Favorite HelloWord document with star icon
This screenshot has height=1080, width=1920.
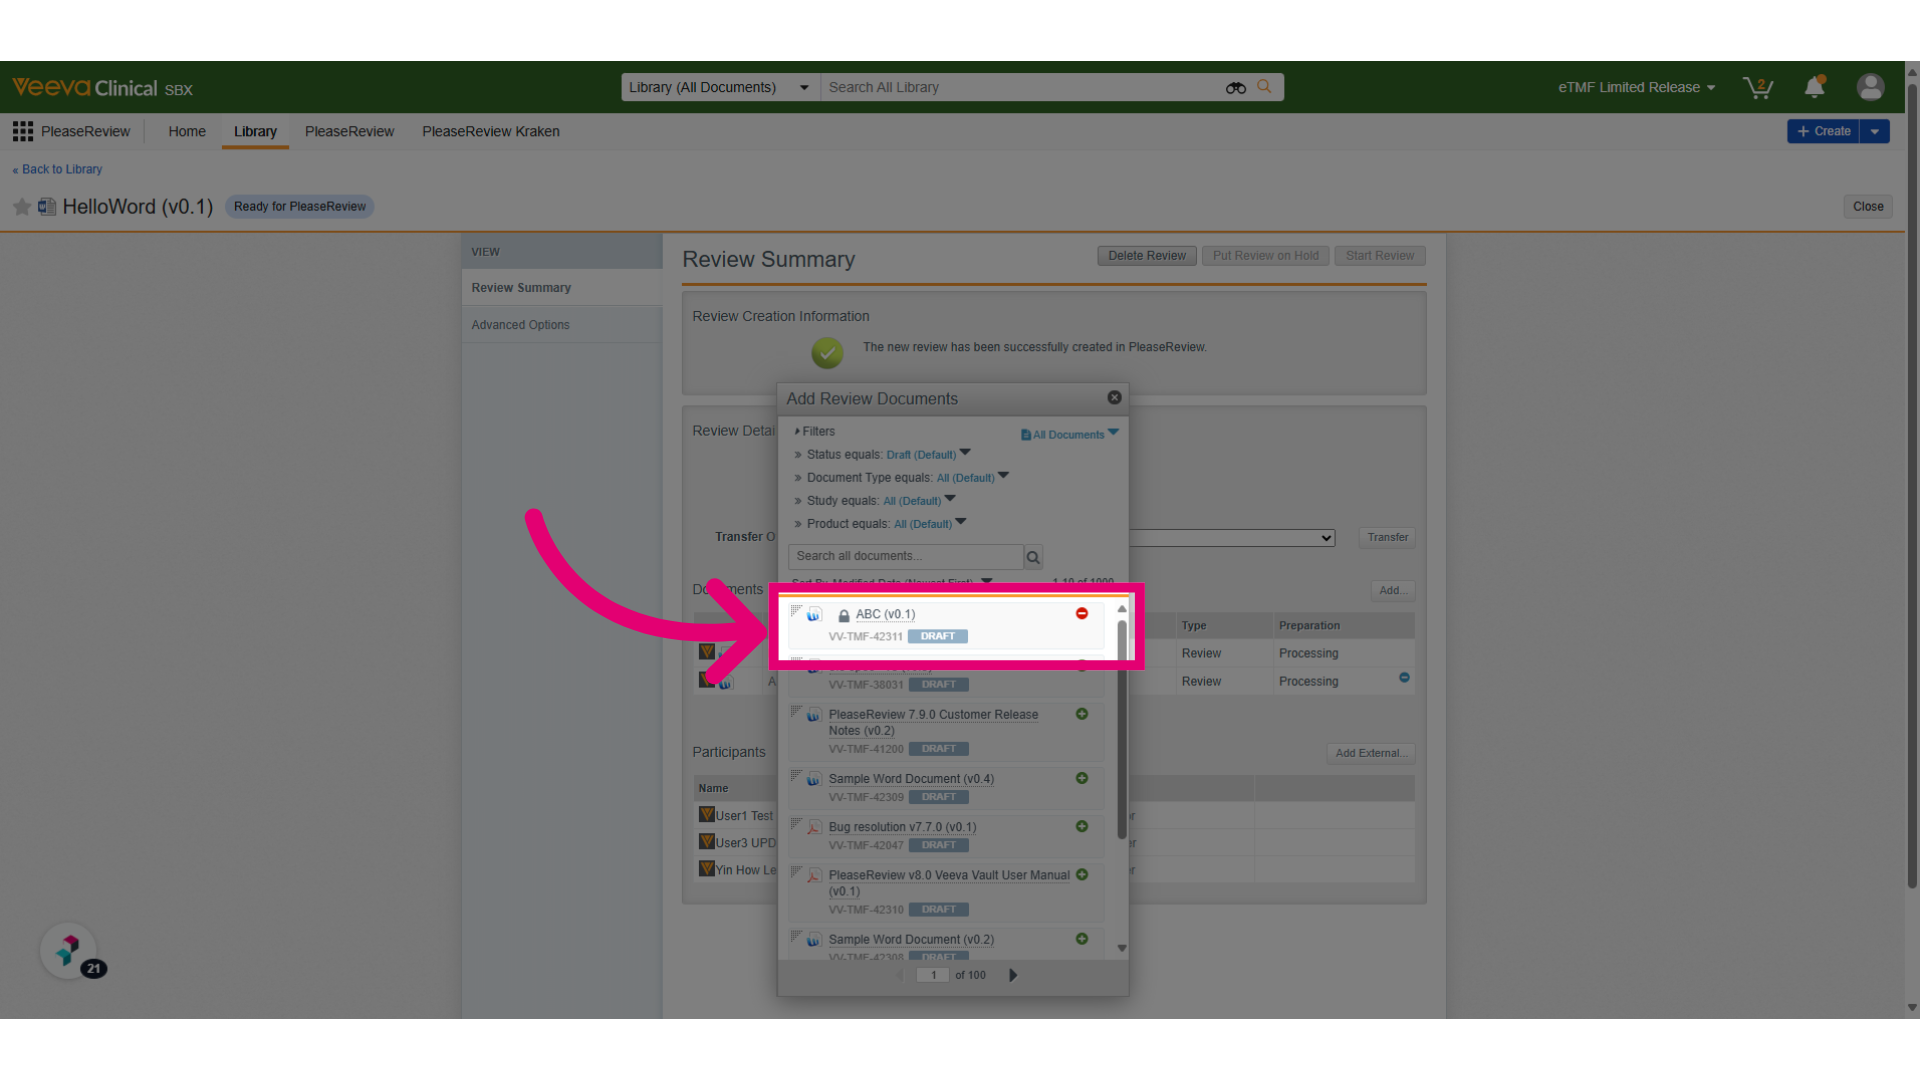pyautogui.click(x=21, y=207)
